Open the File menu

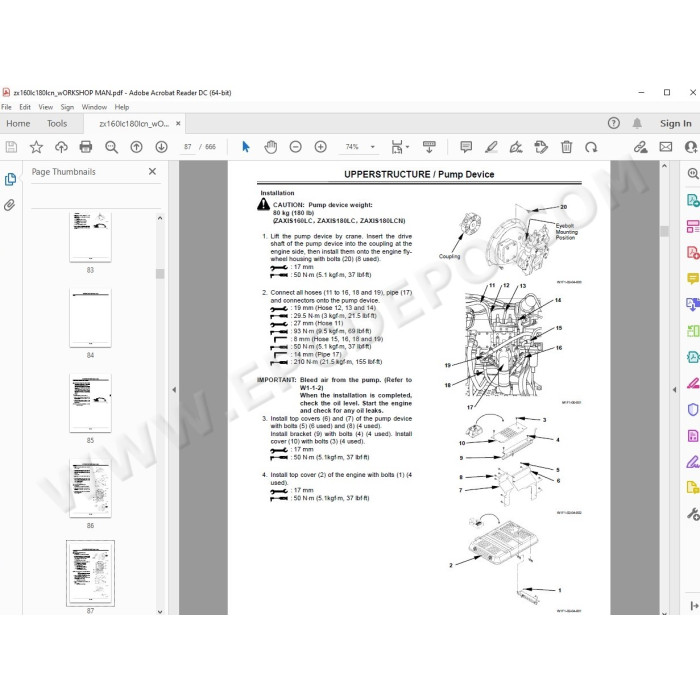(x=6, y=107)
